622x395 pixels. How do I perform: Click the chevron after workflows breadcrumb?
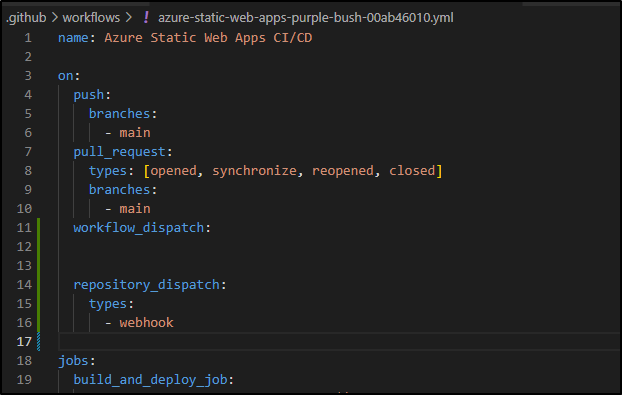point(129,18)
